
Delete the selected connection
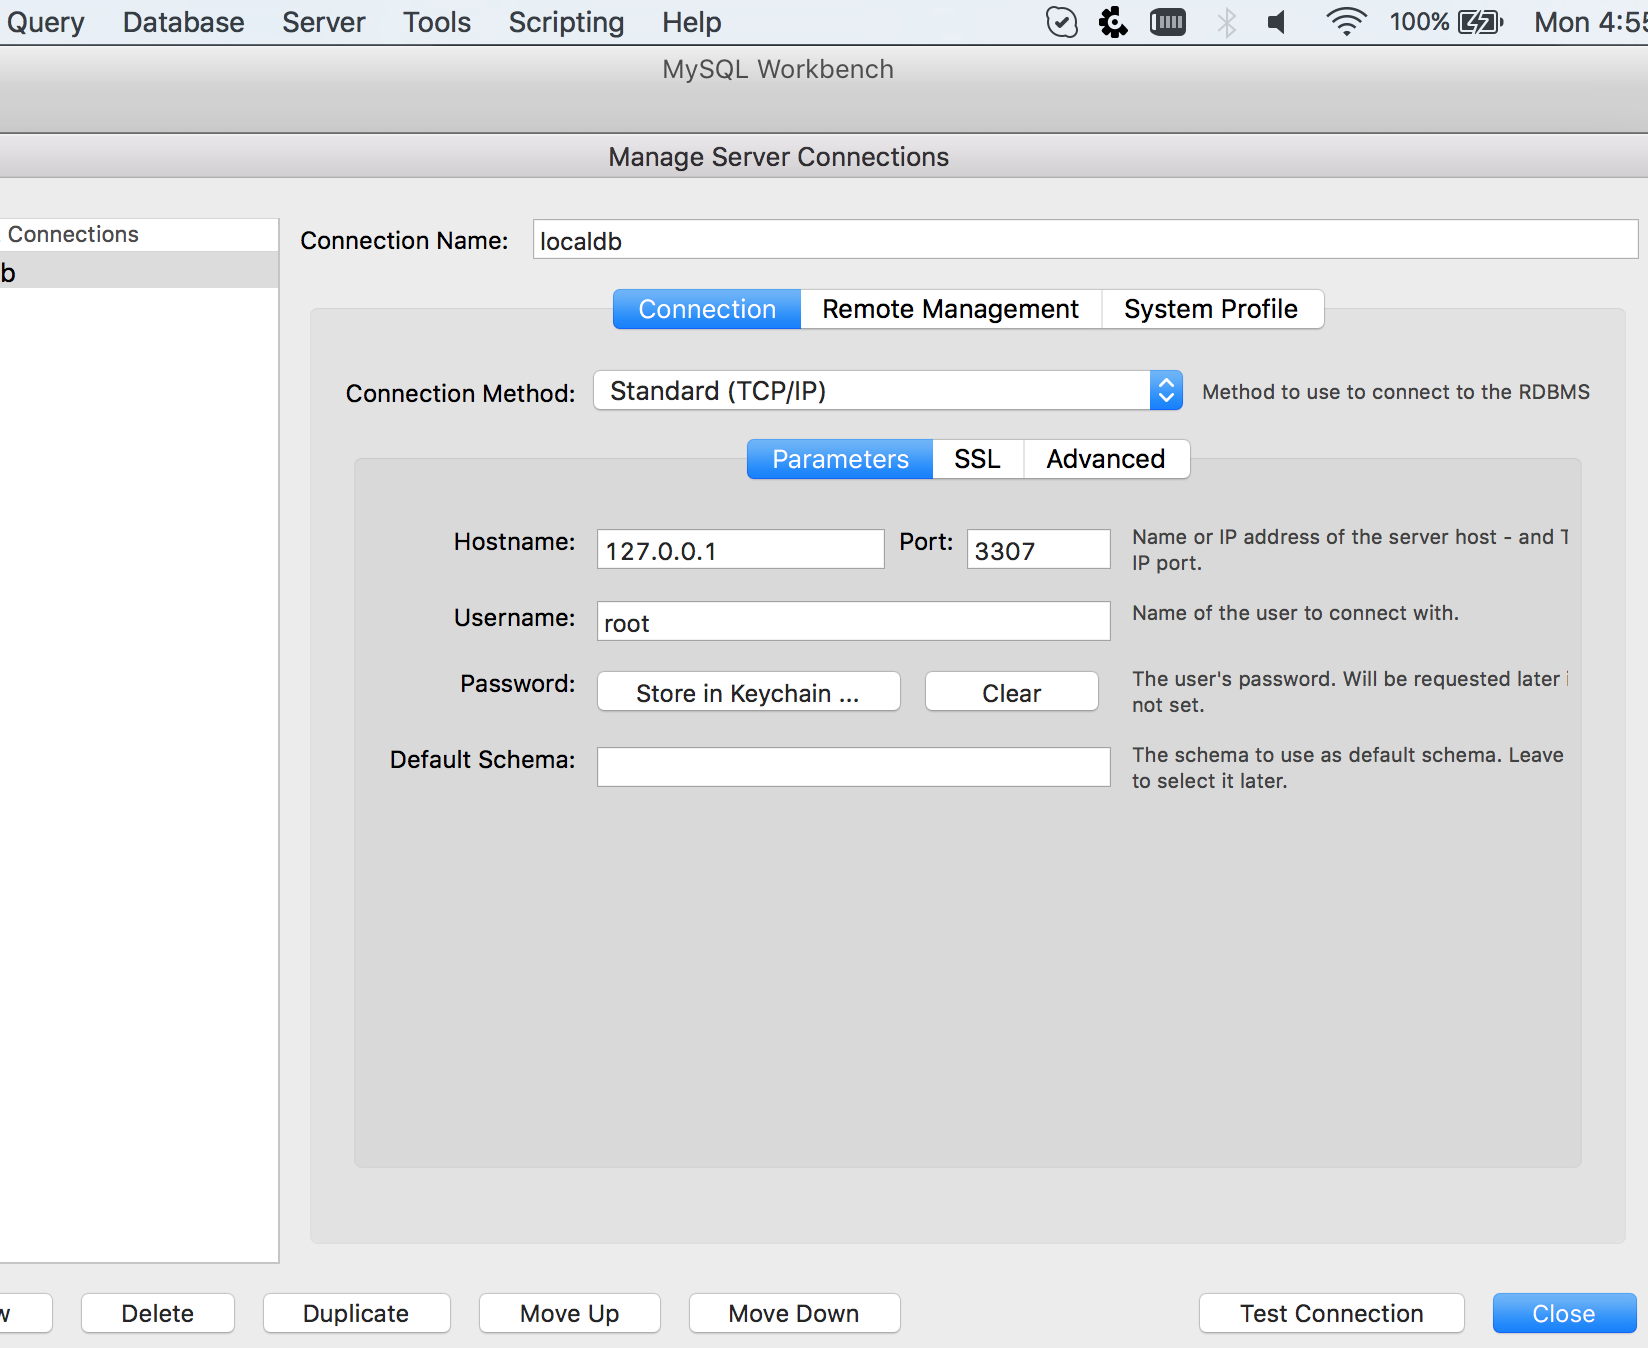pos(158,1313)
